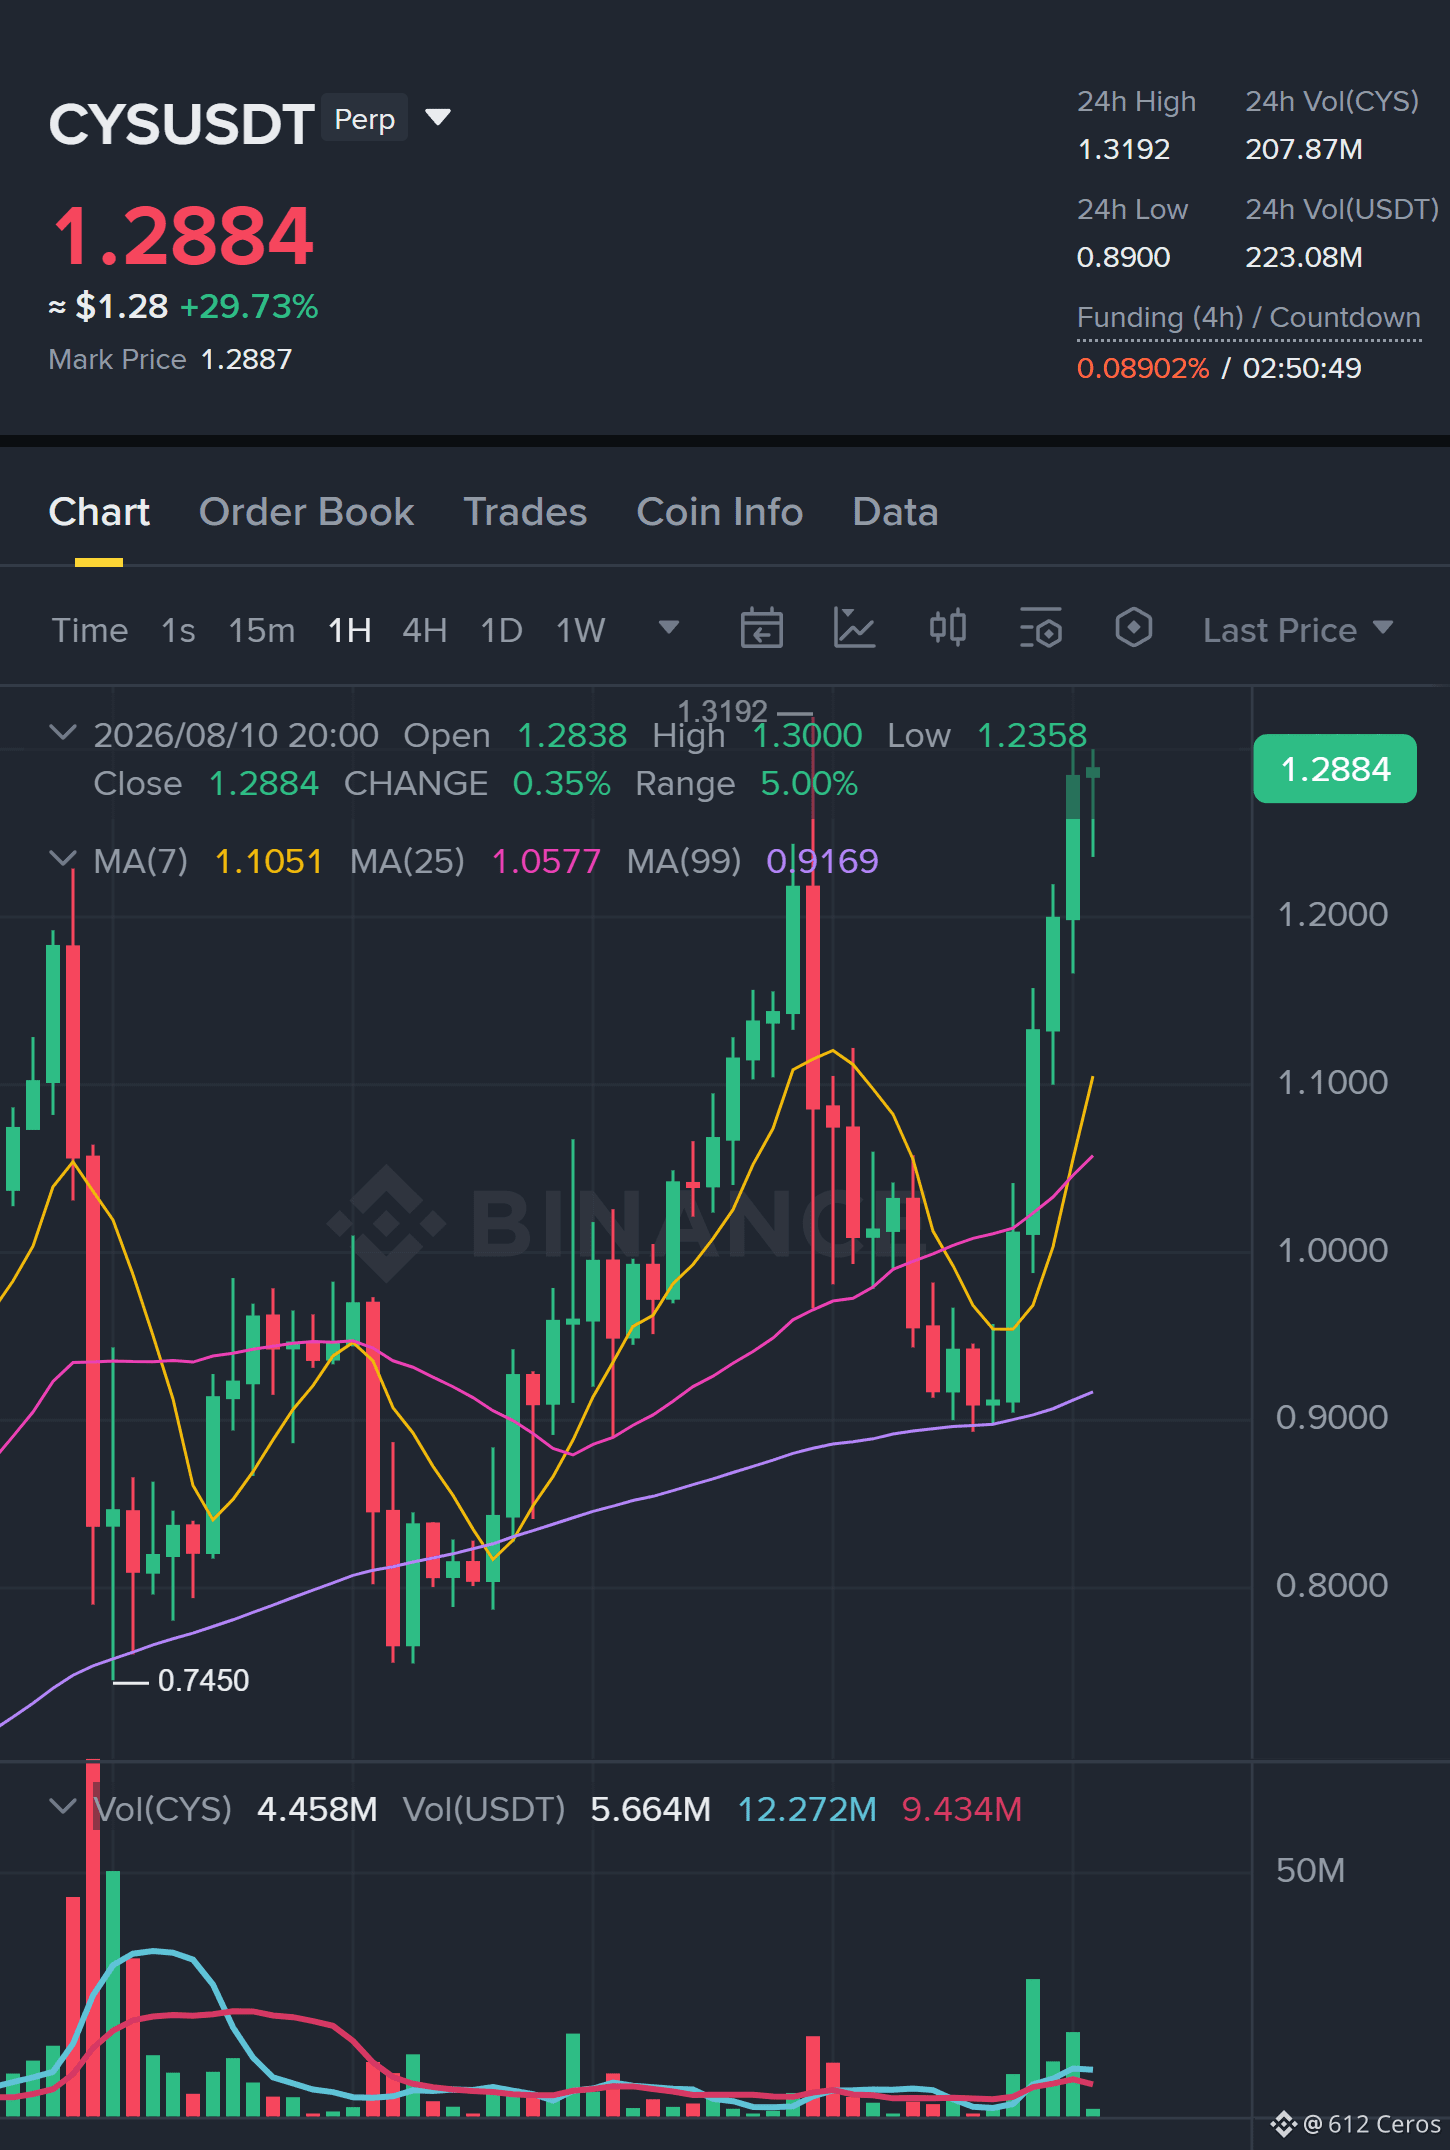Tap the Perp contract badge

pyautogui.click(x=364, y=118)
